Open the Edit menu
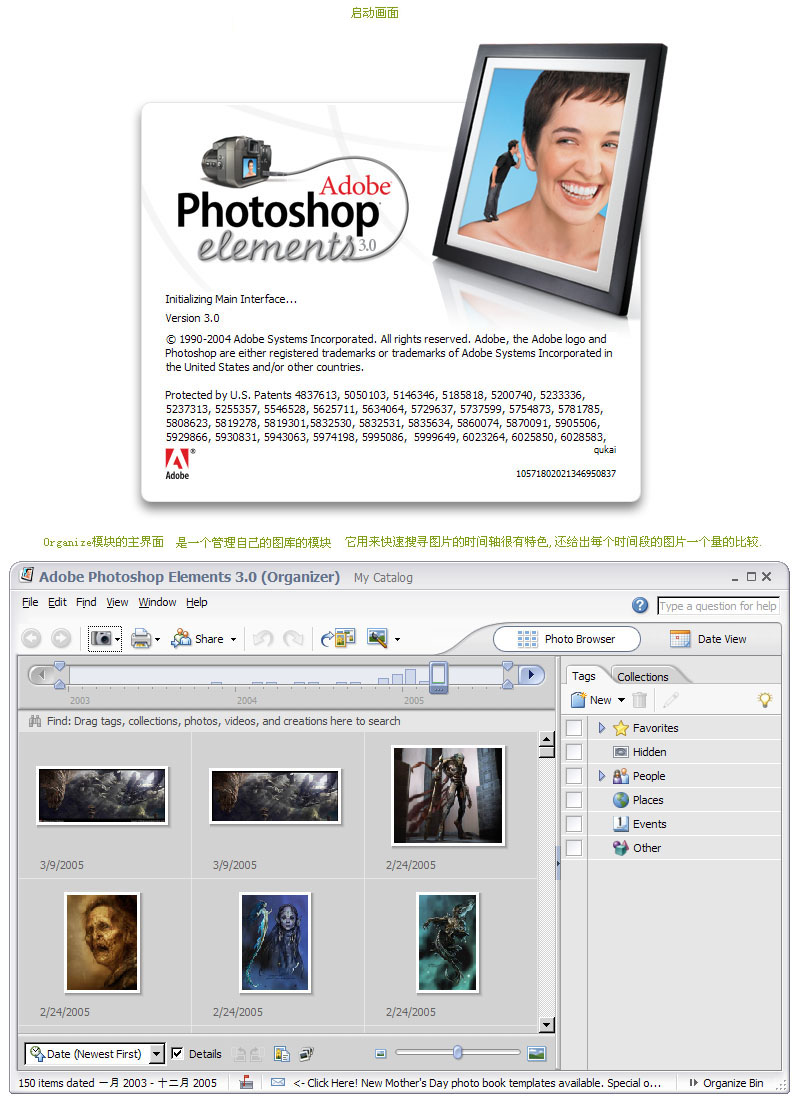The height and width of the screenshot is (1100, 800). [x=57, y=602]
